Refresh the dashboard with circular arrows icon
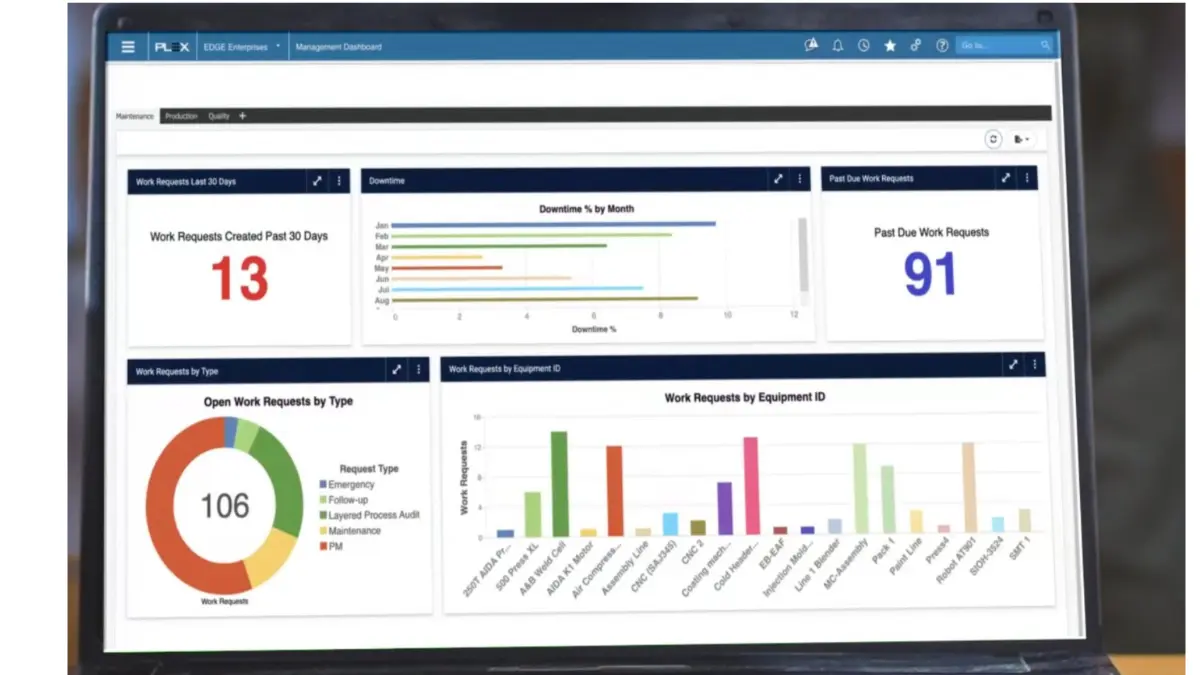This screenshot has height=675, width=1200. 992,139
